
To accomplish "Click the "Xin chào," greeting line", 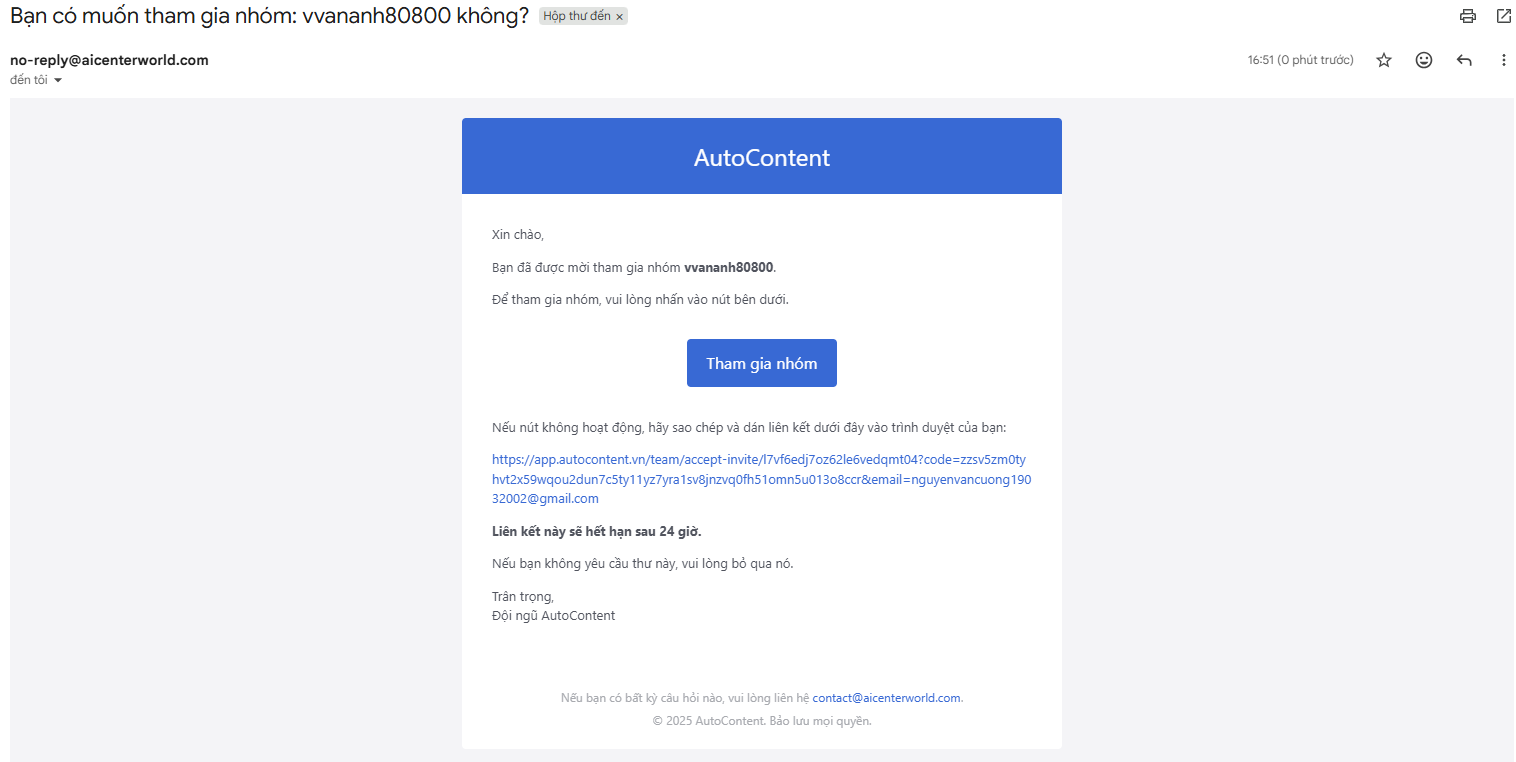I will click(518, 235).
